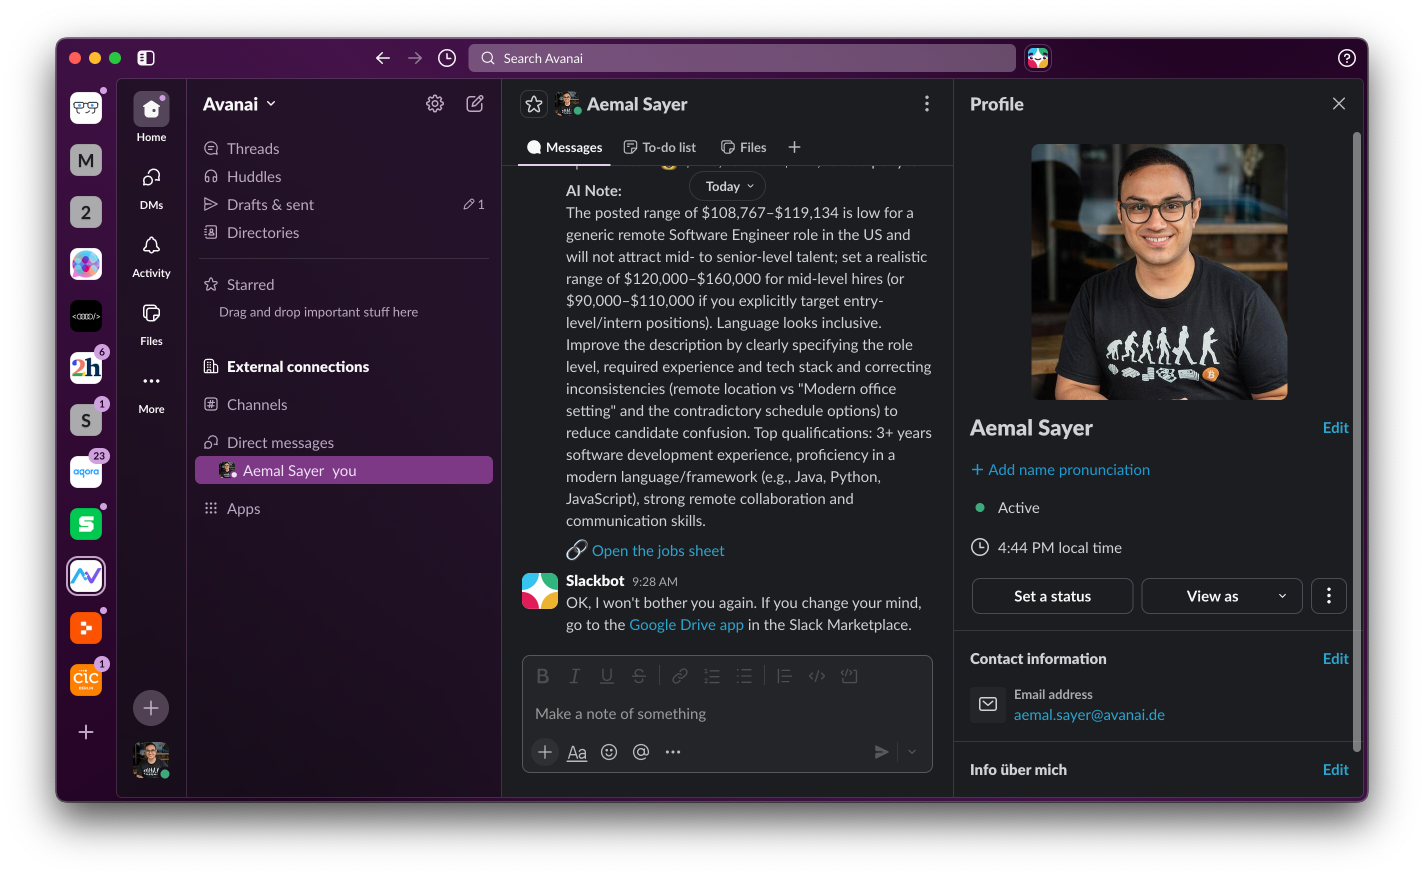Open workspace preferences gear icon
The height and width of the screenshot is (876, 1424).
coord(435,103)
